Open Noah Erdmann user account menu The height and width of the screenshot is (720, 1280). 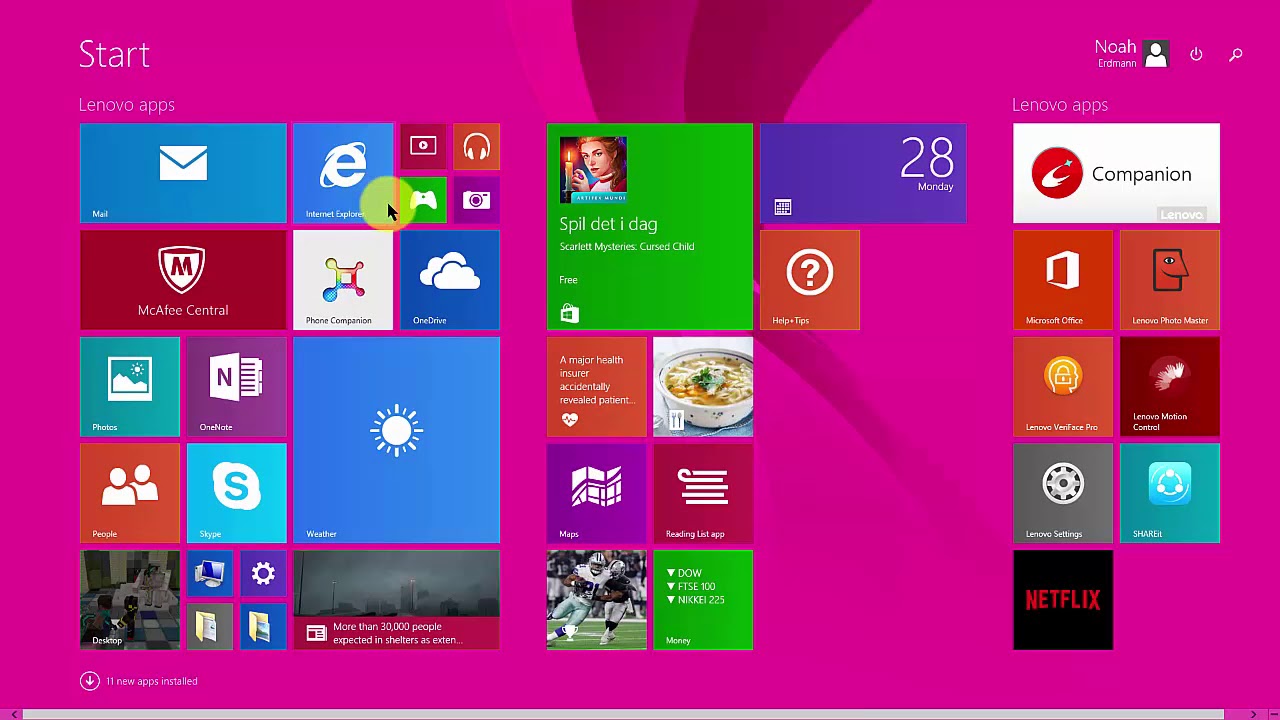pyautogui.click(x=1131, y=54)
